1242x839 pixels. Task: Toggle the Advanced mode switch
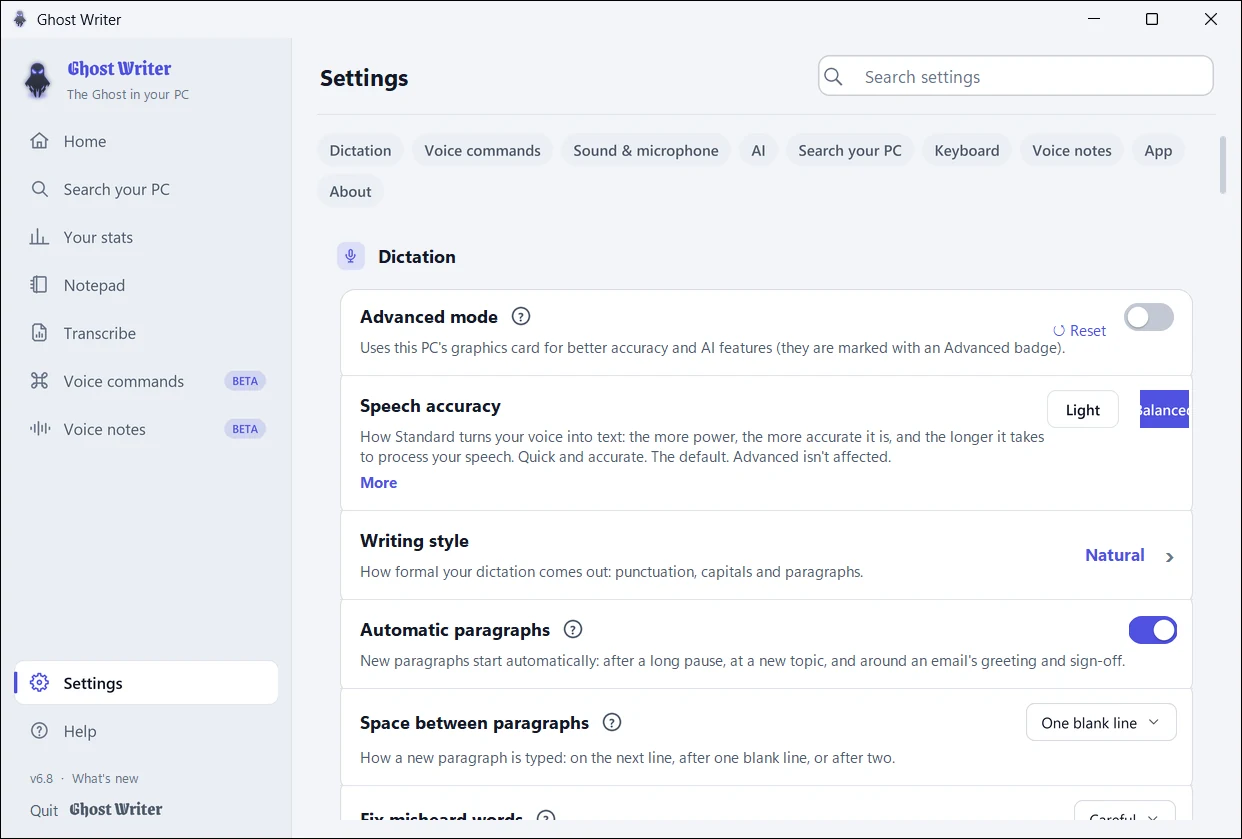1148,317
